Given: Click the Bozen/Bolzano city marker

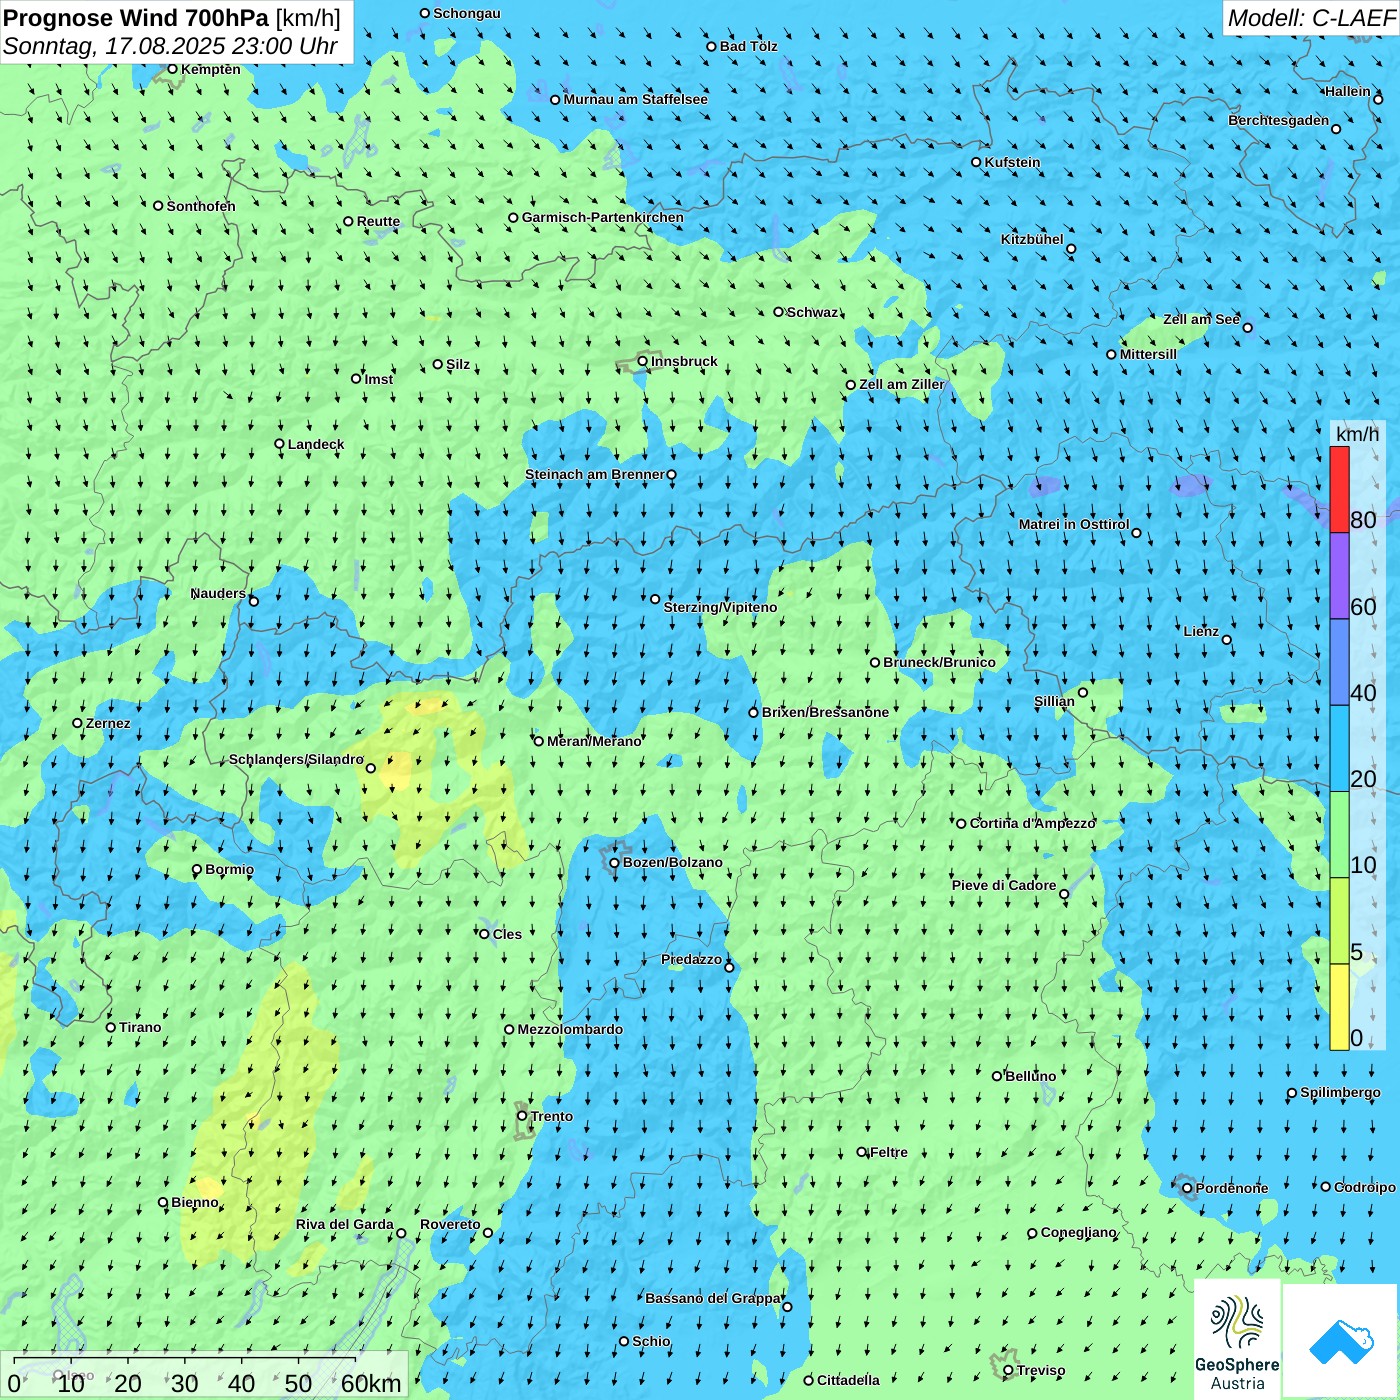Looking at the screenshot, I should tap(614, 863).
